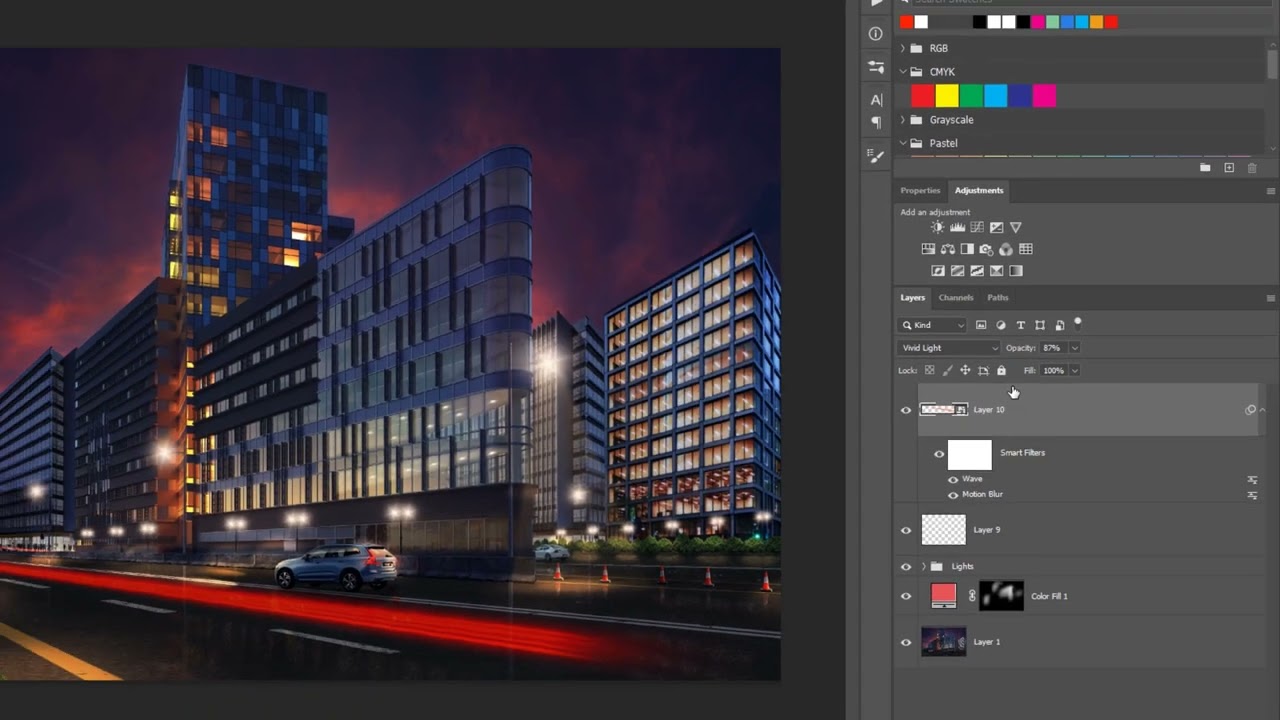Hide Smart Filters visibility eye

pyautogui.click(x=939, y=454)
